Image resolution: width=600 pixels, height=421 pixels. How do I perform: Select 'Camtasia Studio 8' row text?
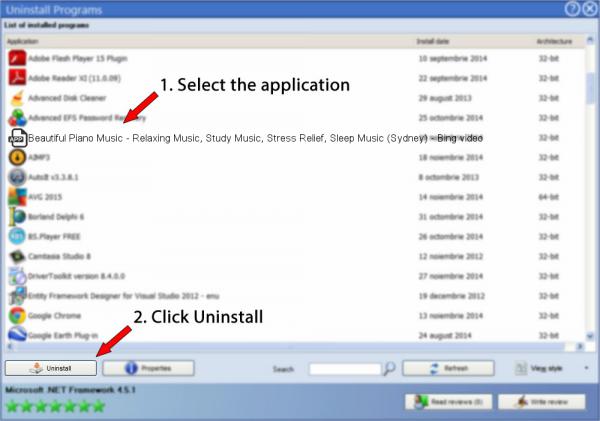coord(59,256)
